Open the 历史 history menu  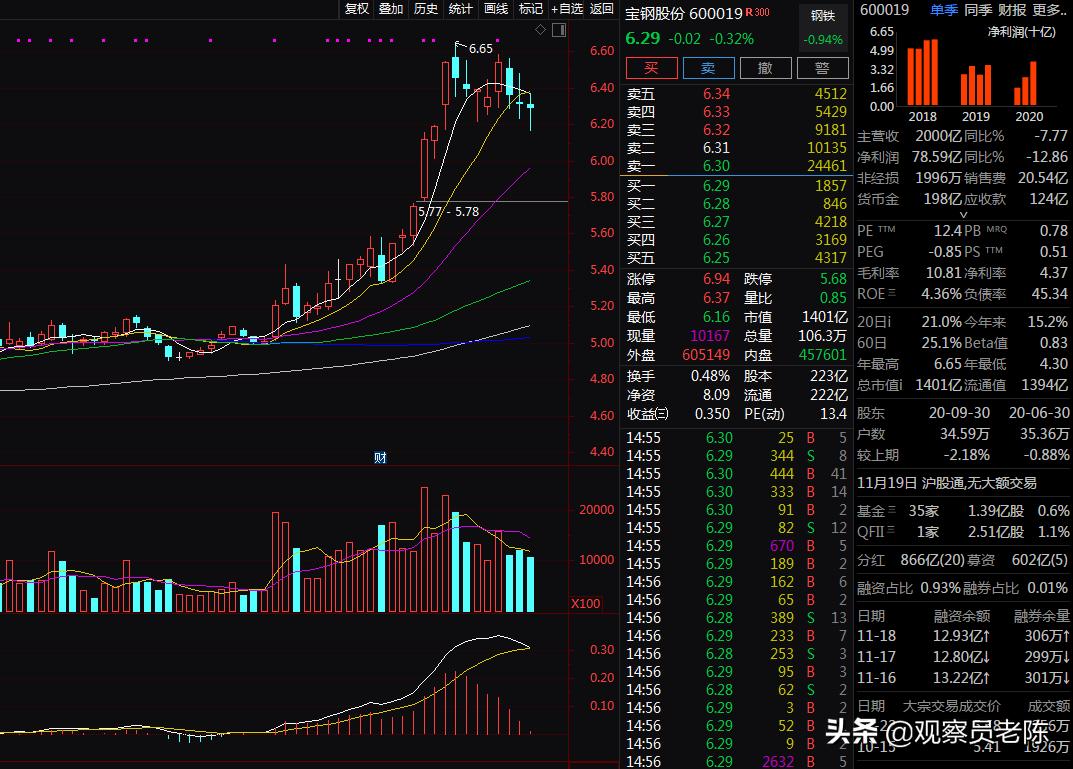coord(426,8)
